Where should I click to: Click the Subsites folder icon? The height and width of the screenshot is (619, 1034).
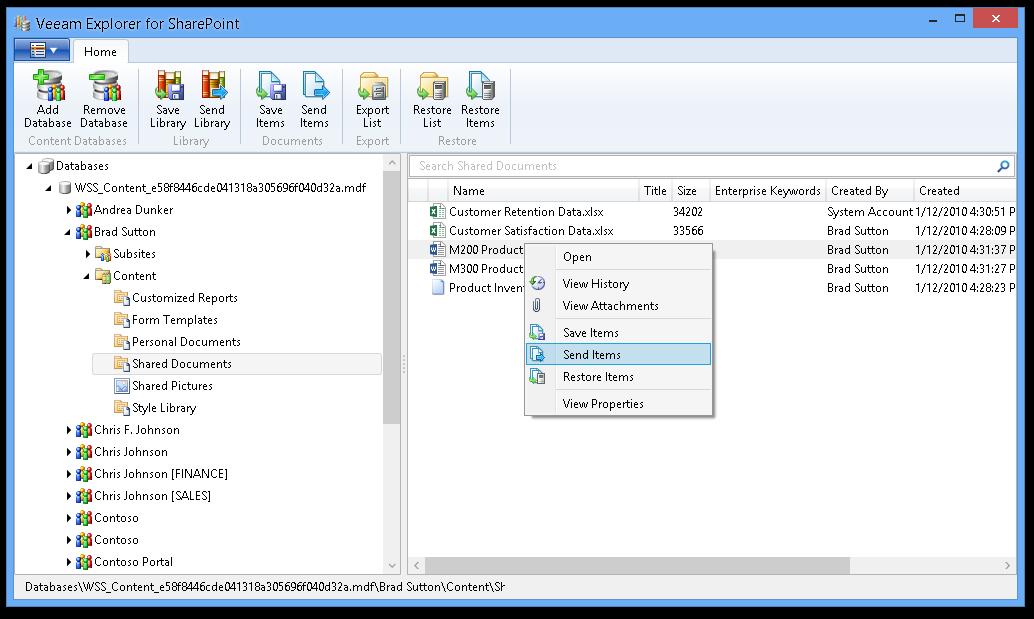[102, 254]
